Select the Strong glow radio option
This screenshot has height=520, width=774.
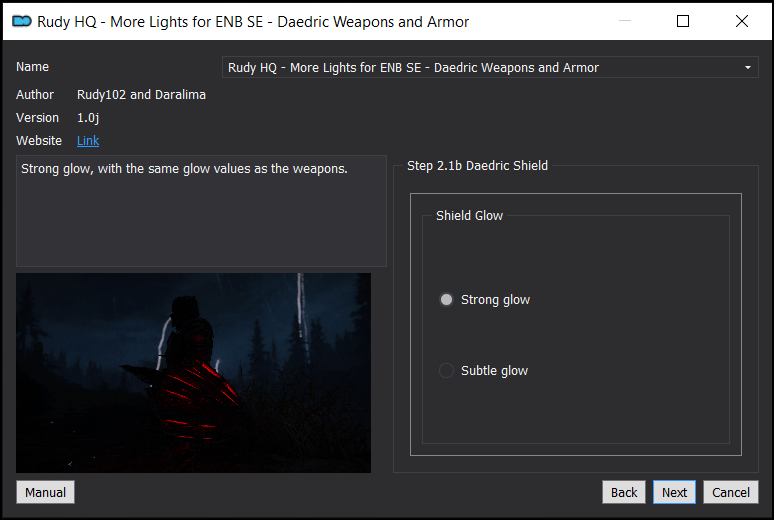tap(484, 300)
